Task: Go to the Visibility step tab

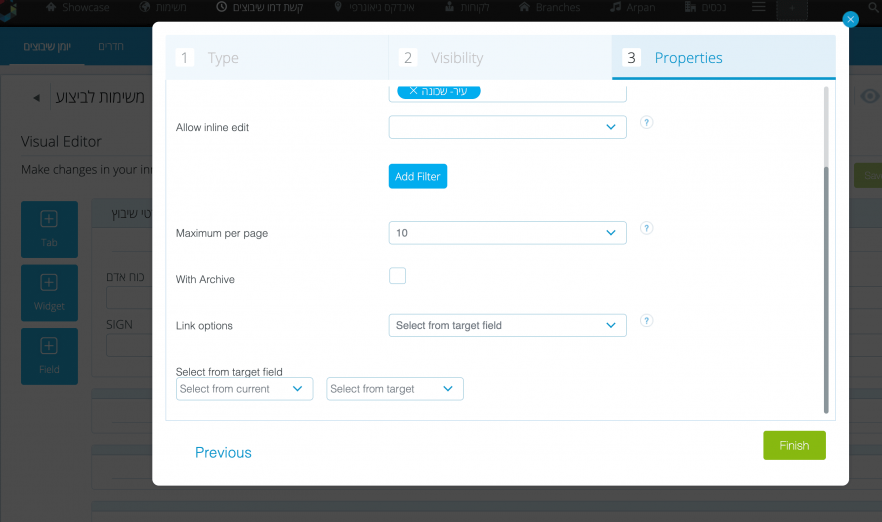Action: coord(500,57)
